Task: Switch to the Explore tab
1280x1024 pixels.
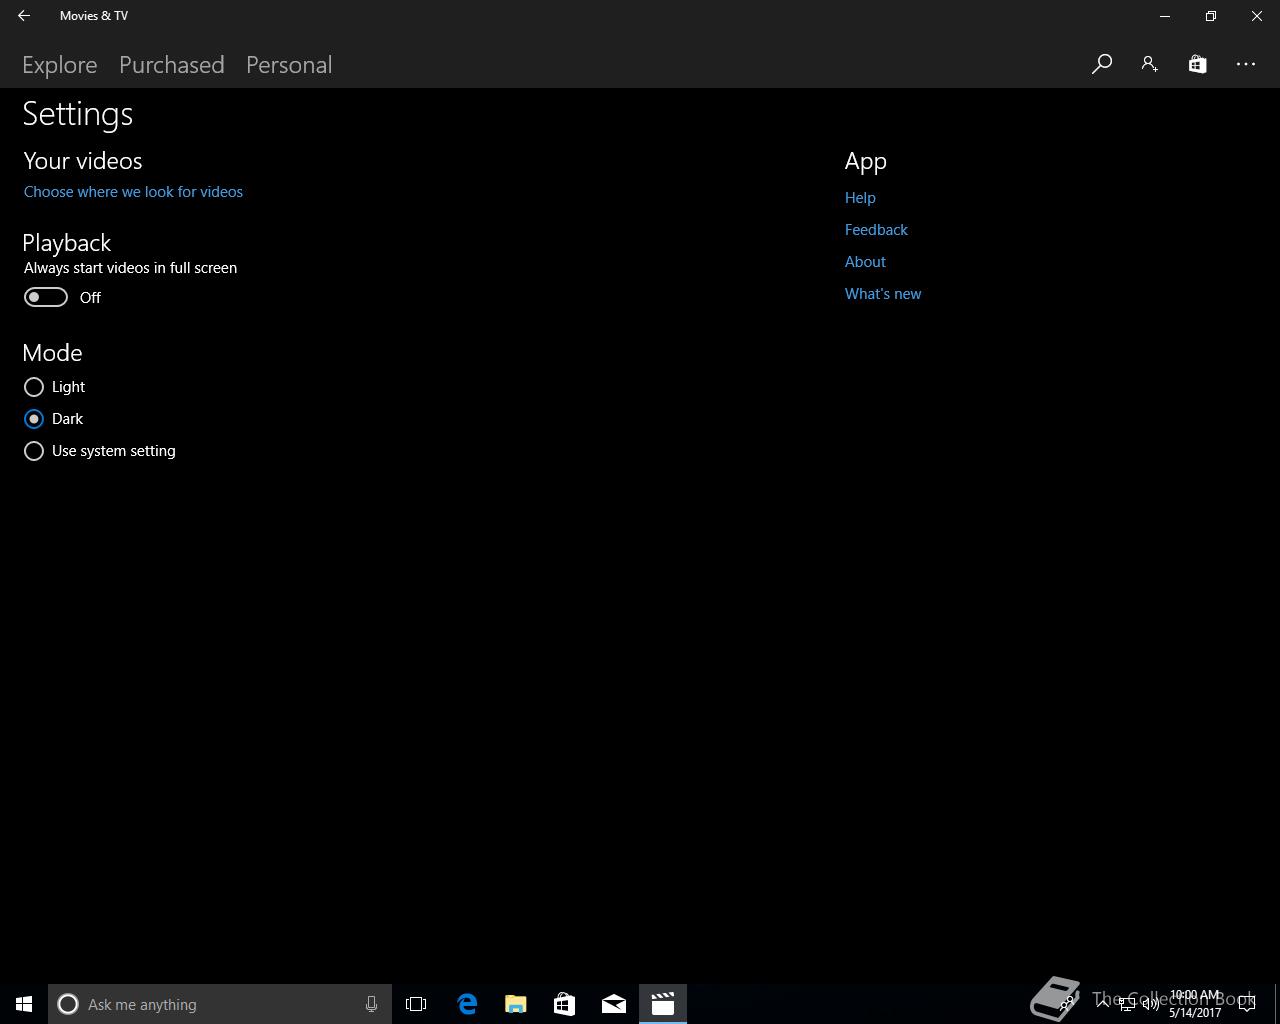Action: 60,65
